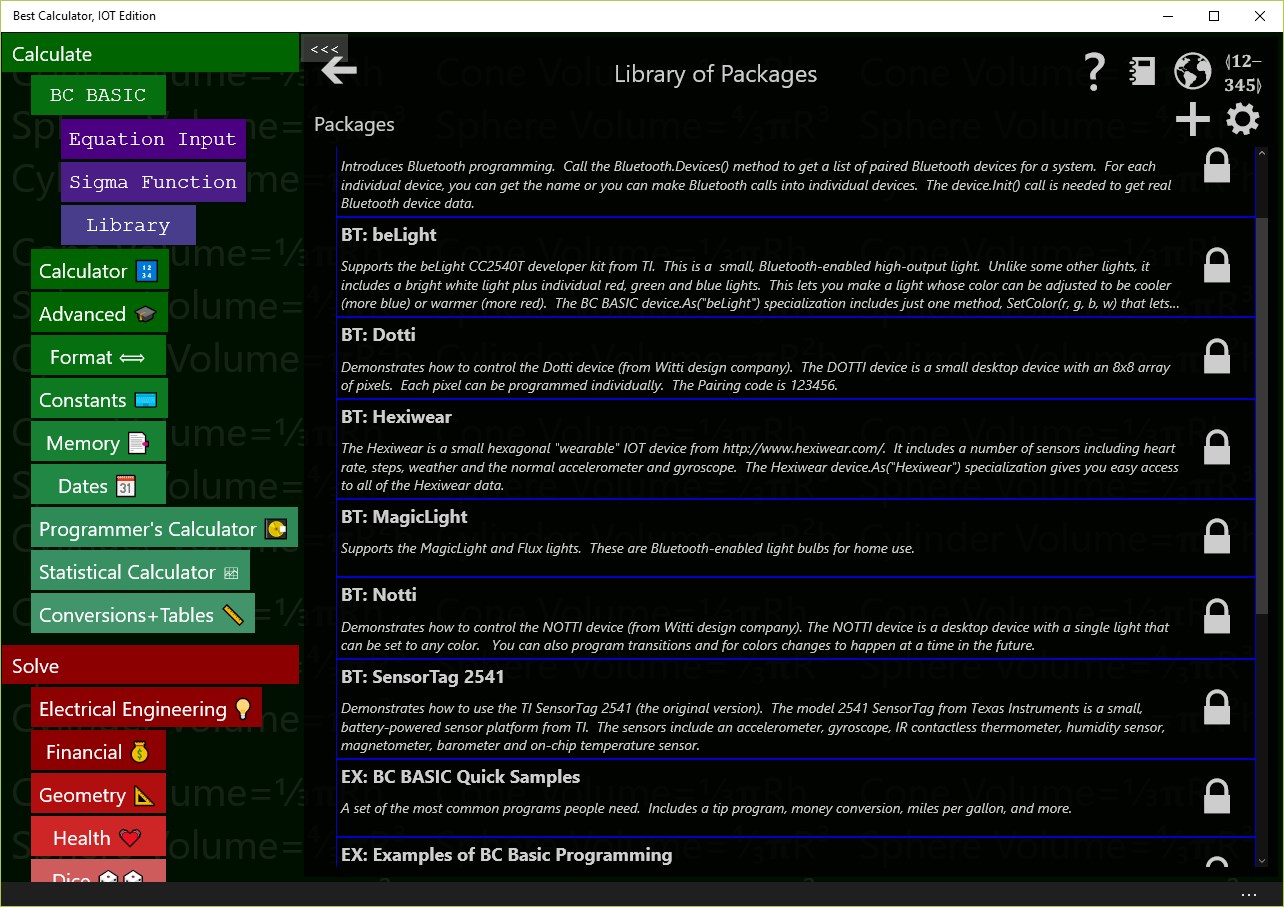This screenshot has height=907, width=1284.
Task: Click lock icon for BT: MagicLight
Action: tap(1217, 536)
